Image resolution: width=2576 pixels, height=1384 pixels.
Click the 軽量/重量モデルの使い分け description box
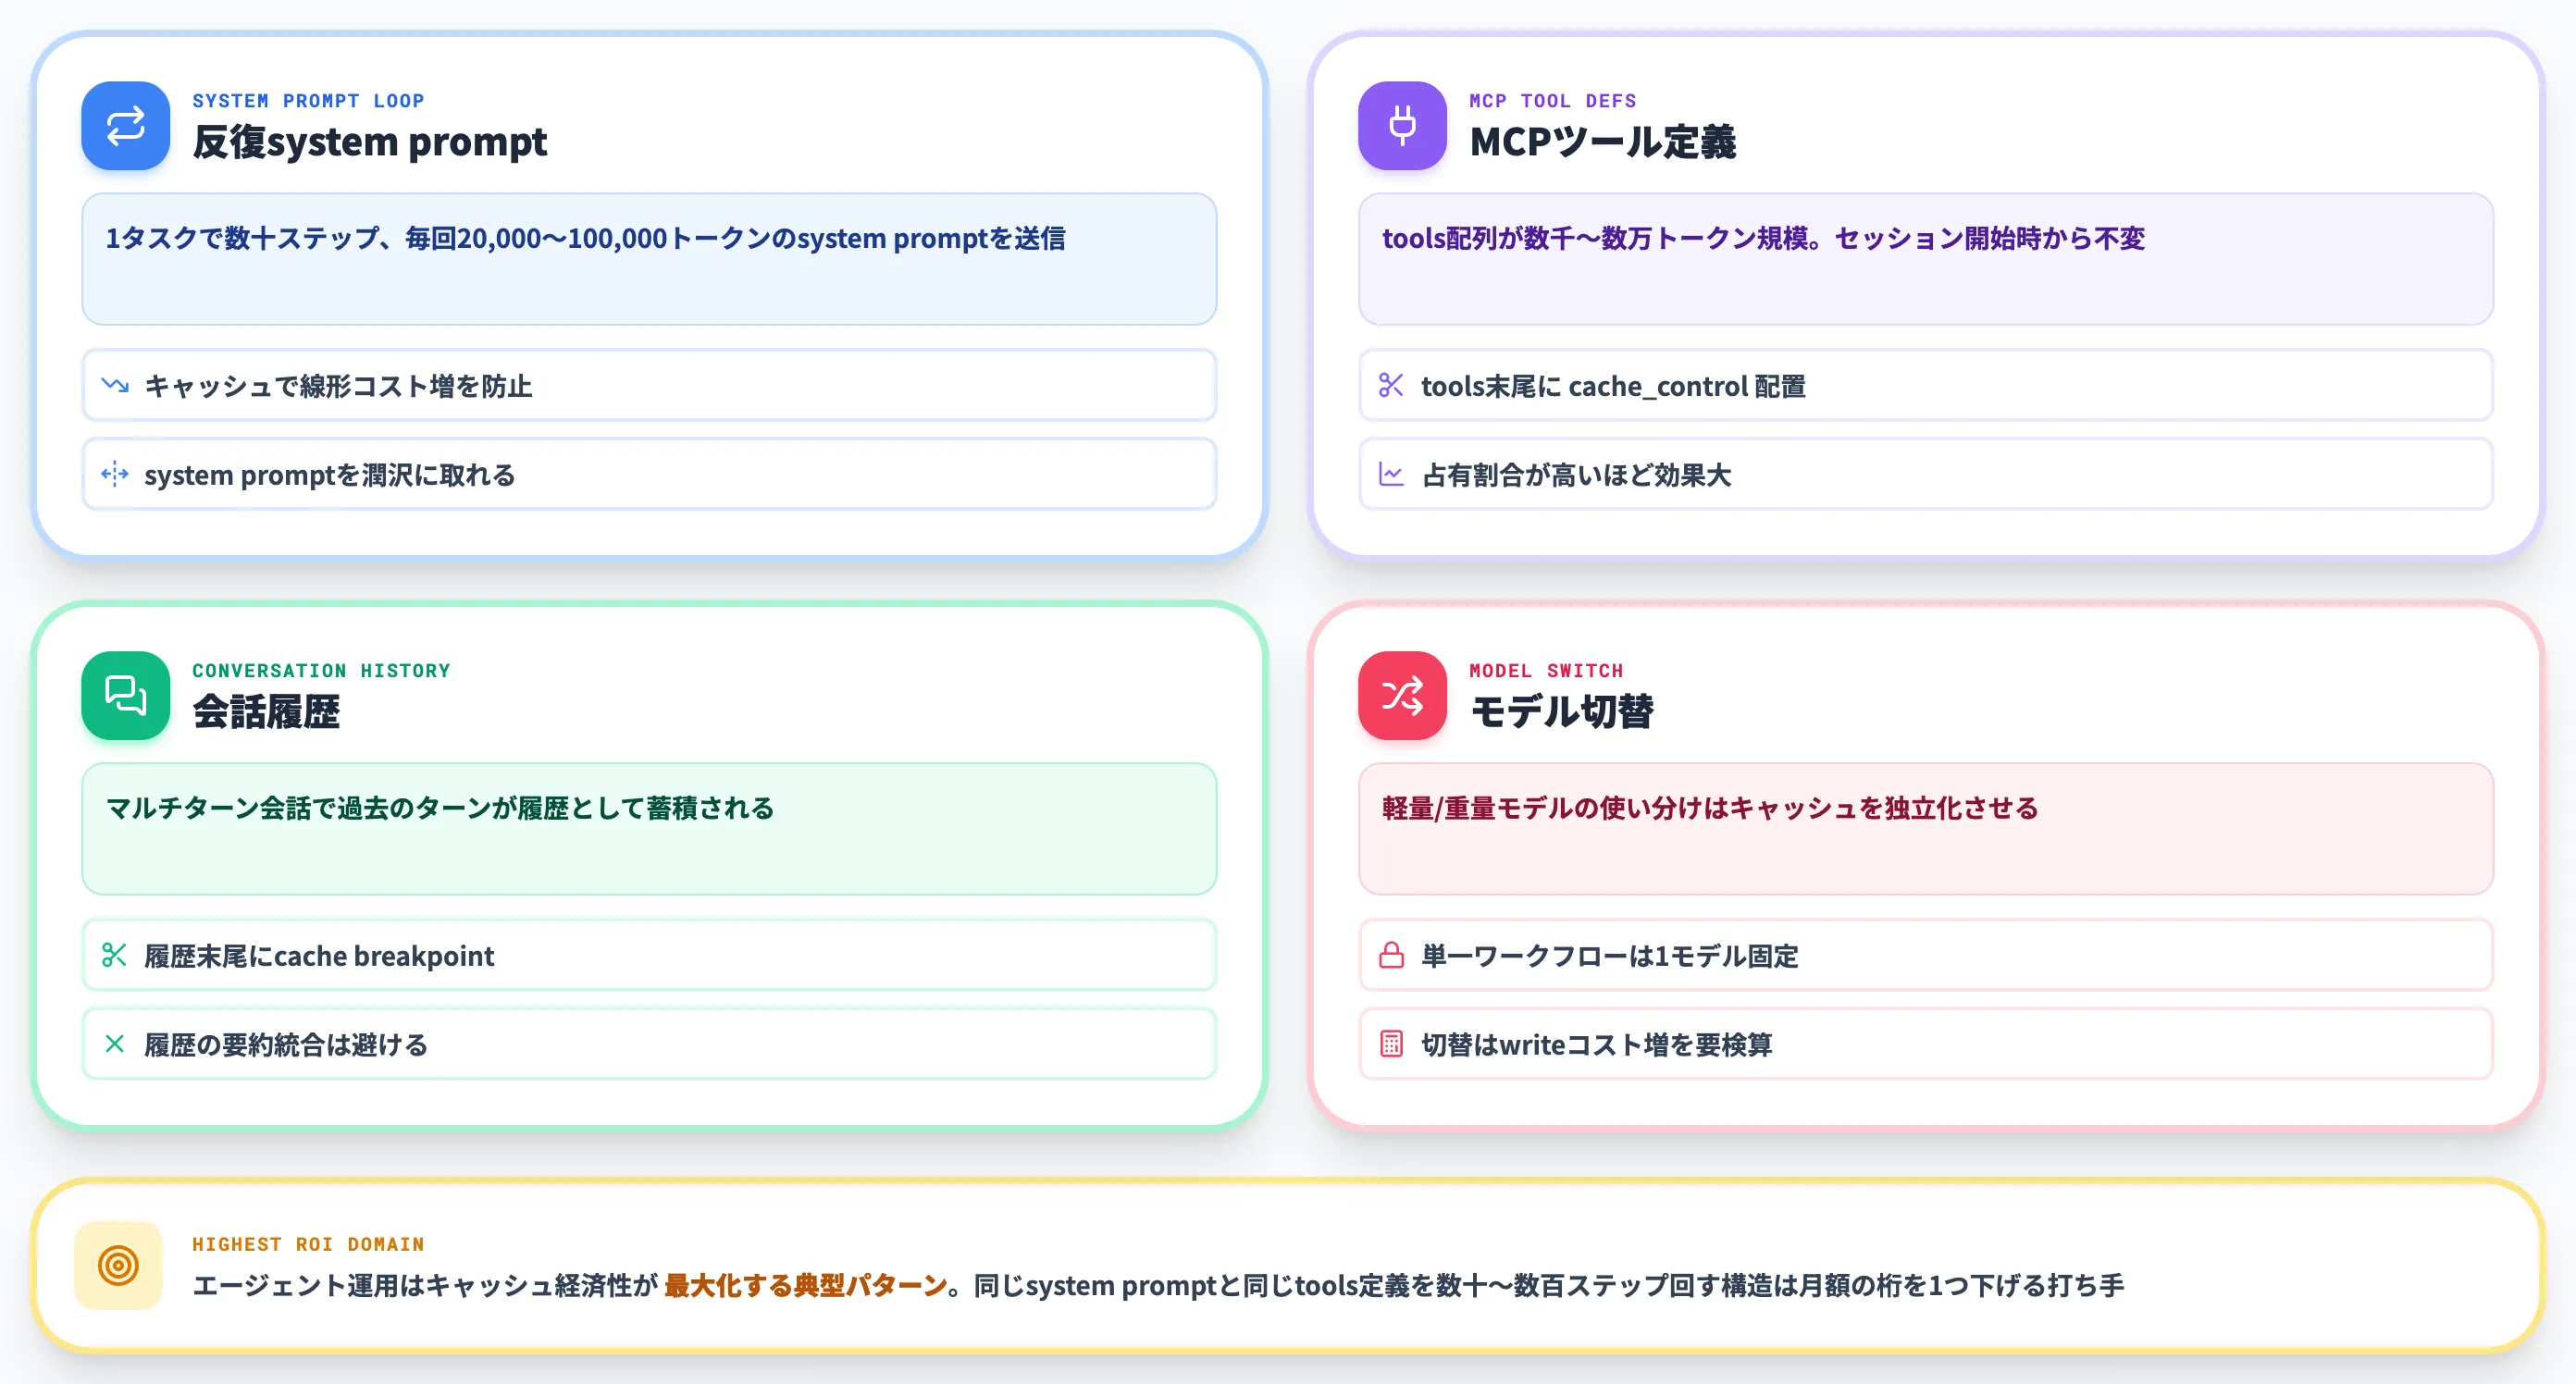(x=1926, y=829)
